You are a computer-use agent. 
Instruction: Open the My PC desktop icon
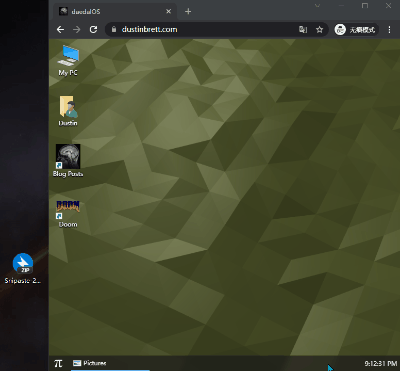click(x=68, y=61)
